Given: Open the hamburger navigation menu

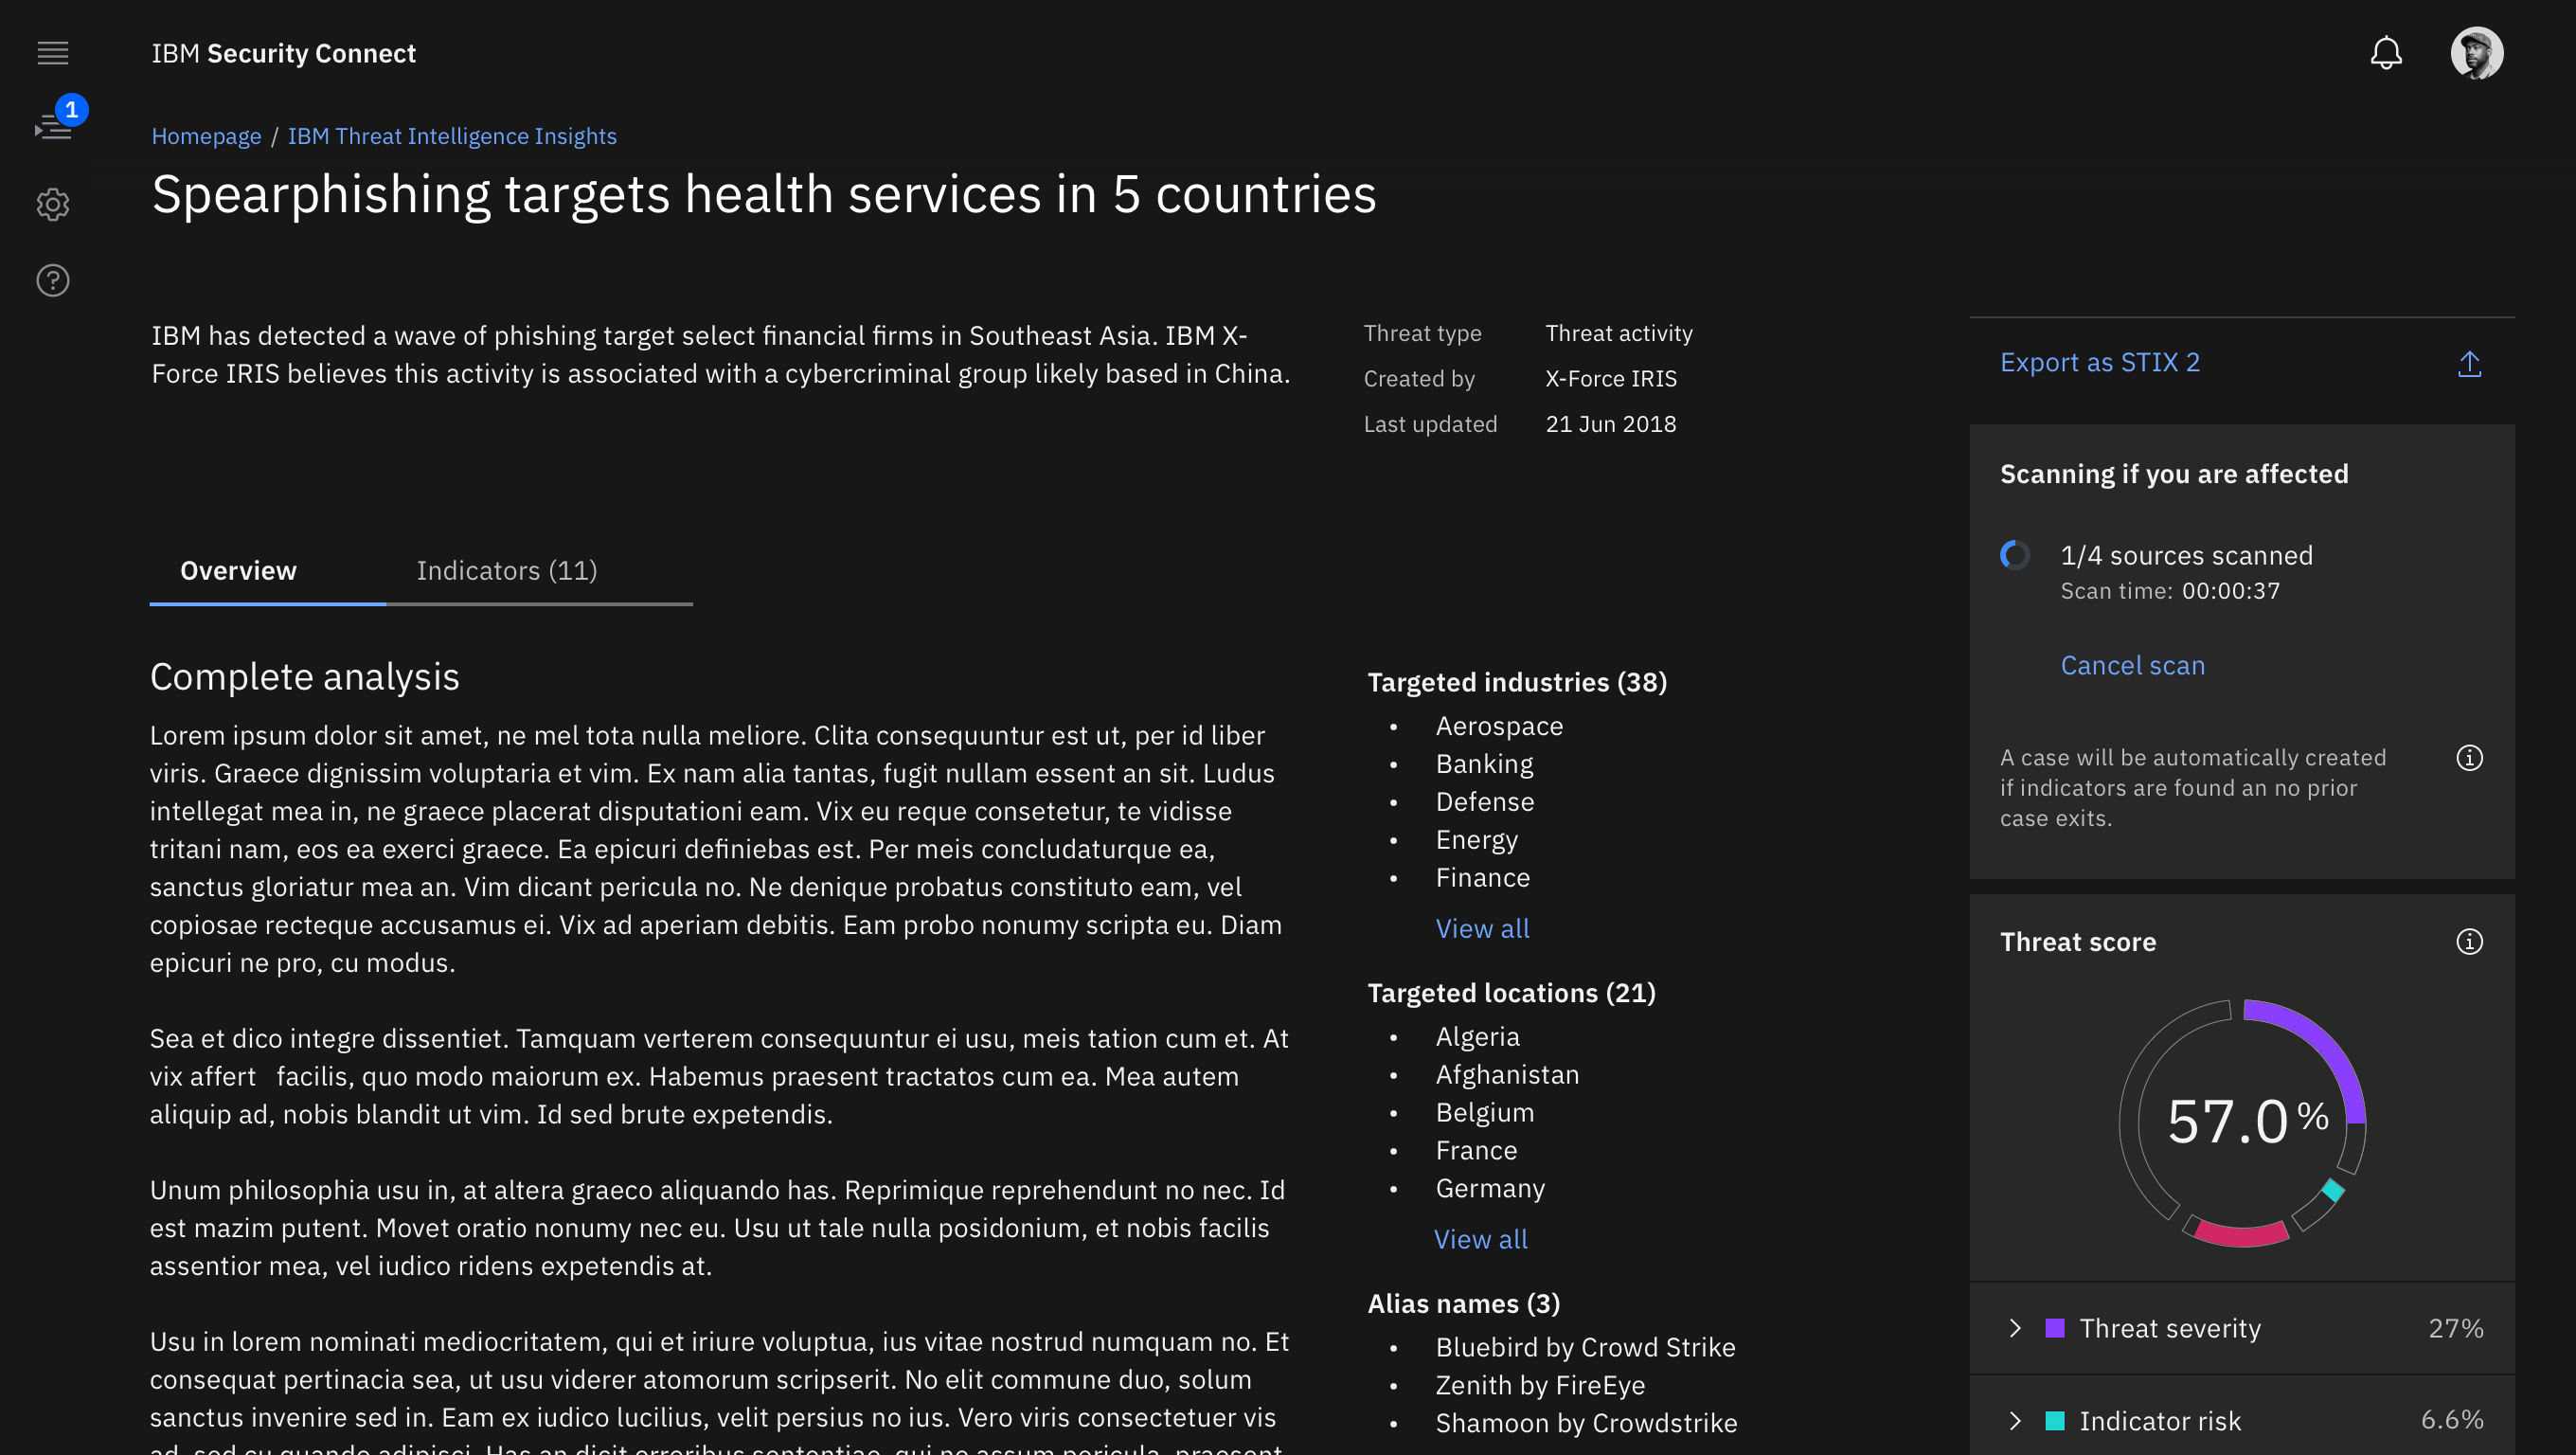Looking at the screenshot, I should click(x=53, y=53).
